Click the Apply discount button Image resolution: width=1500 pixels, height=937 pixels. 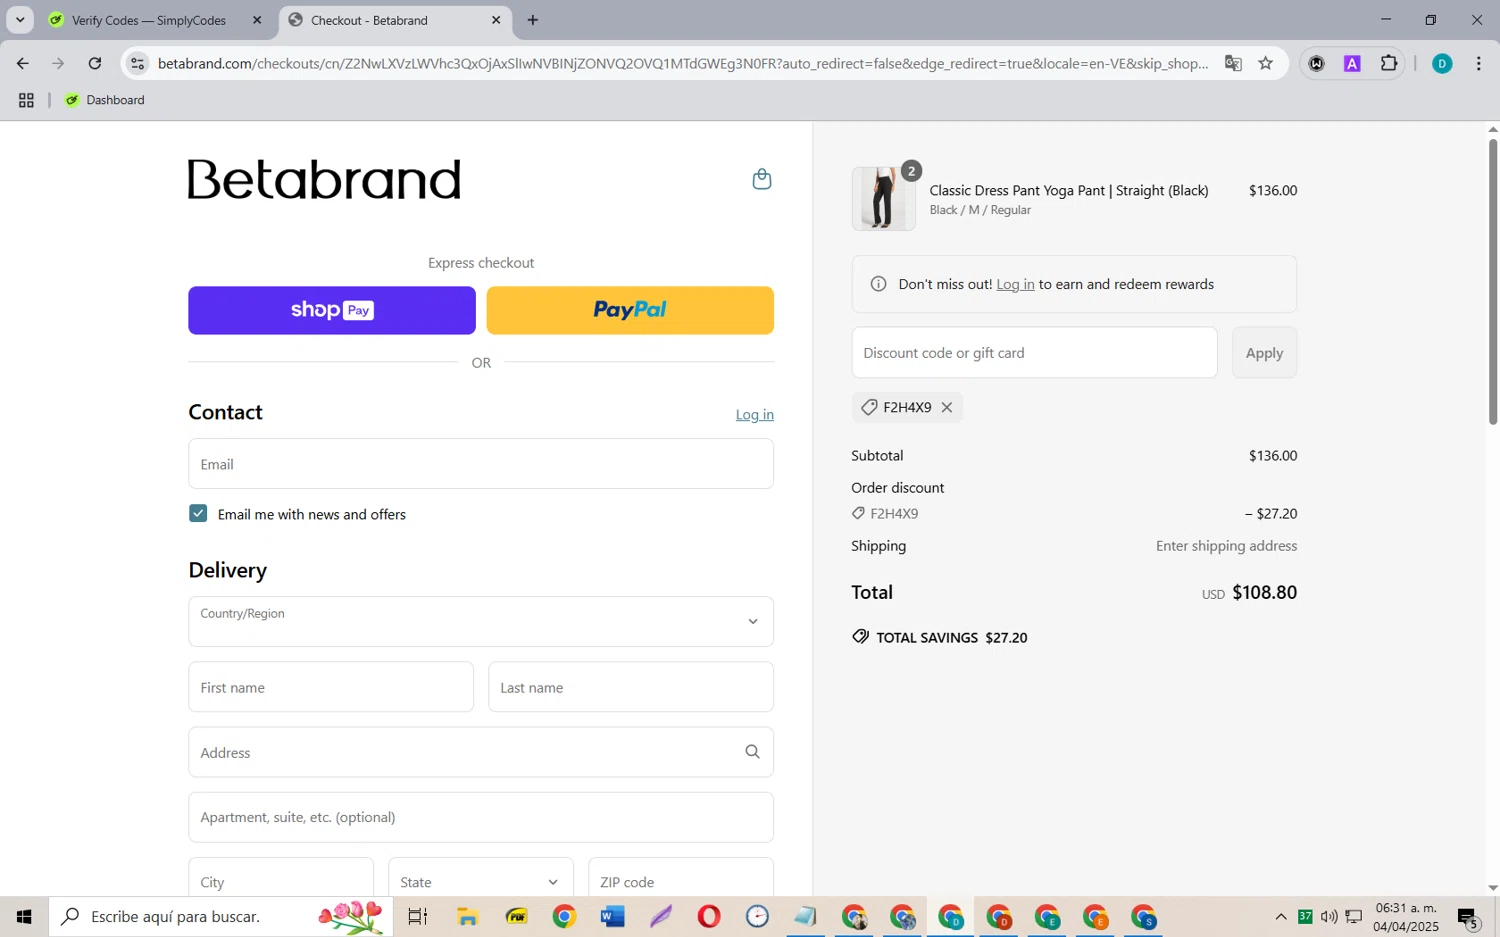point(1264,352)
